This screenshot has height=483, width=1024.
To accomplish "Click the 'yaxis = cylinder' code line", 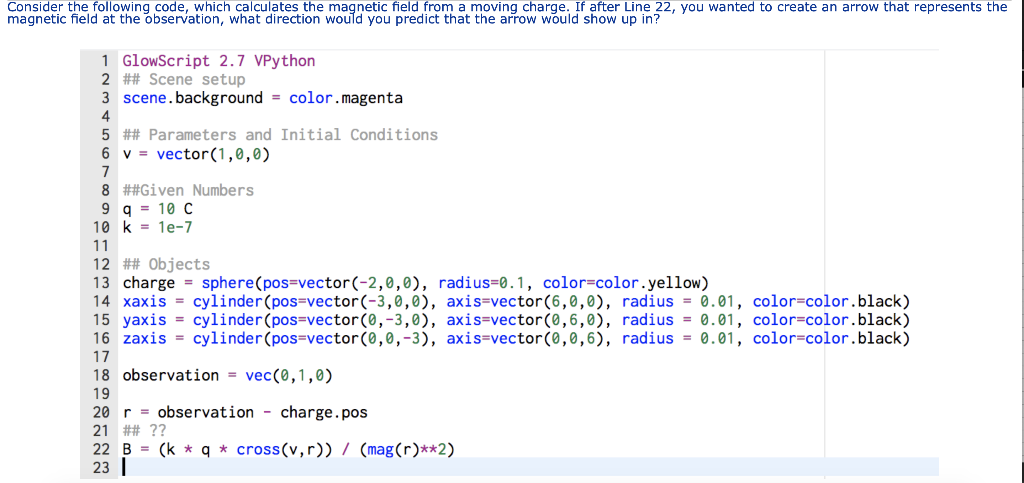I will (x=516, y=320).
